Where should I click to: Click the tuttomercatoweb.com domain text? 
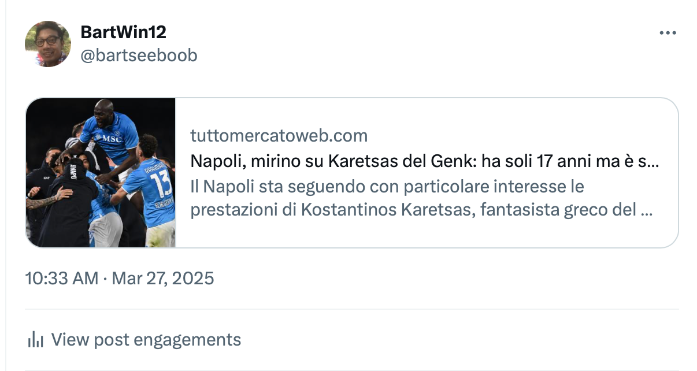pyautogui.click(x=279, y=136)
